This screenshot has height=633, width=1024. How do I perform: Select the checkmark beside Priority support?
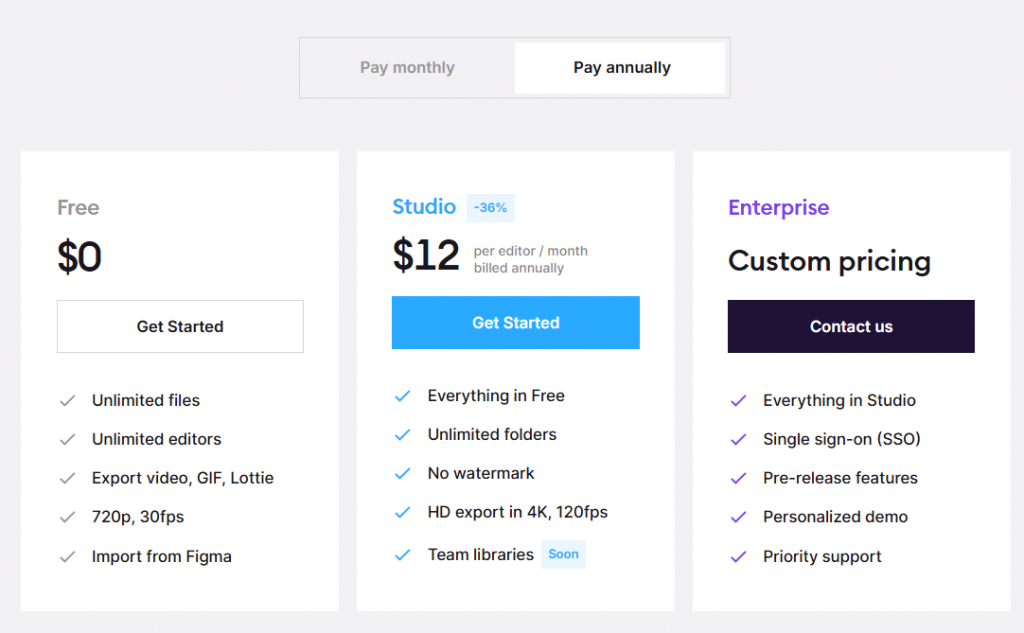point(738,556)
